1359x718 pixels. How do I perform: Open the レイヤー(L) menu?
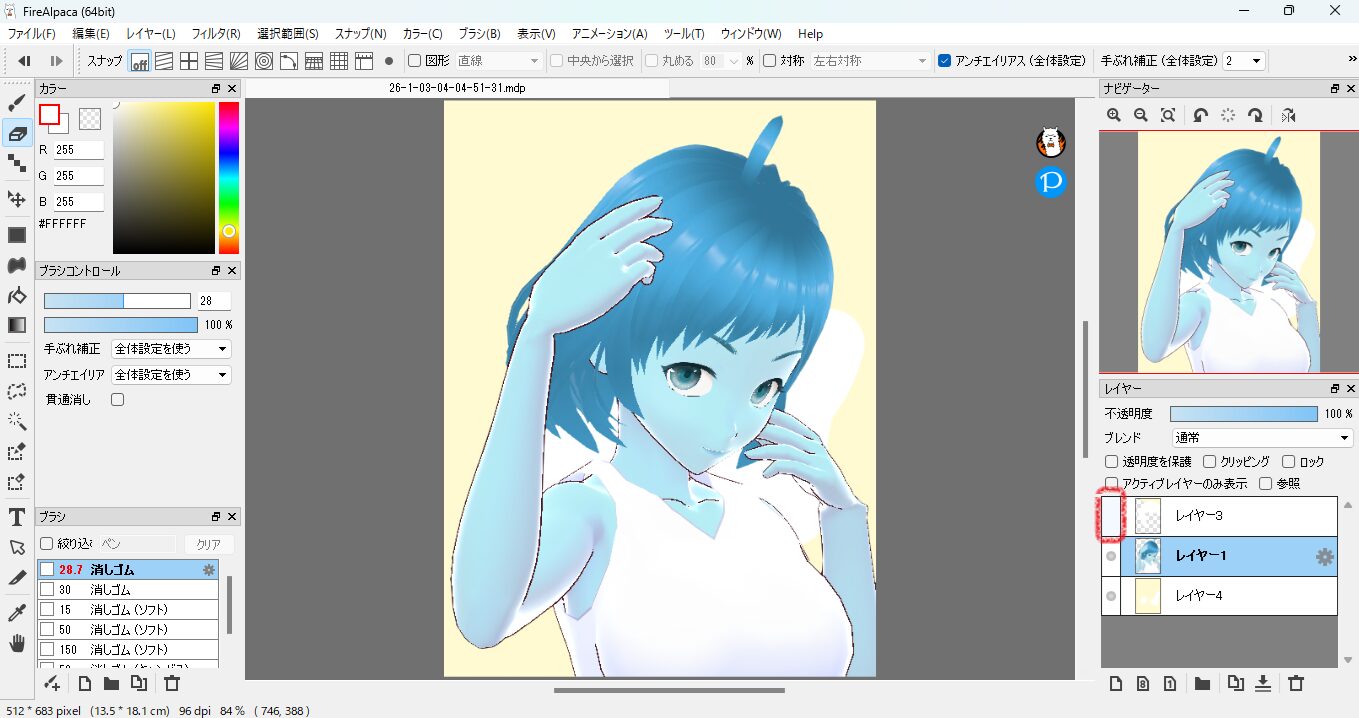pos(150,34)
